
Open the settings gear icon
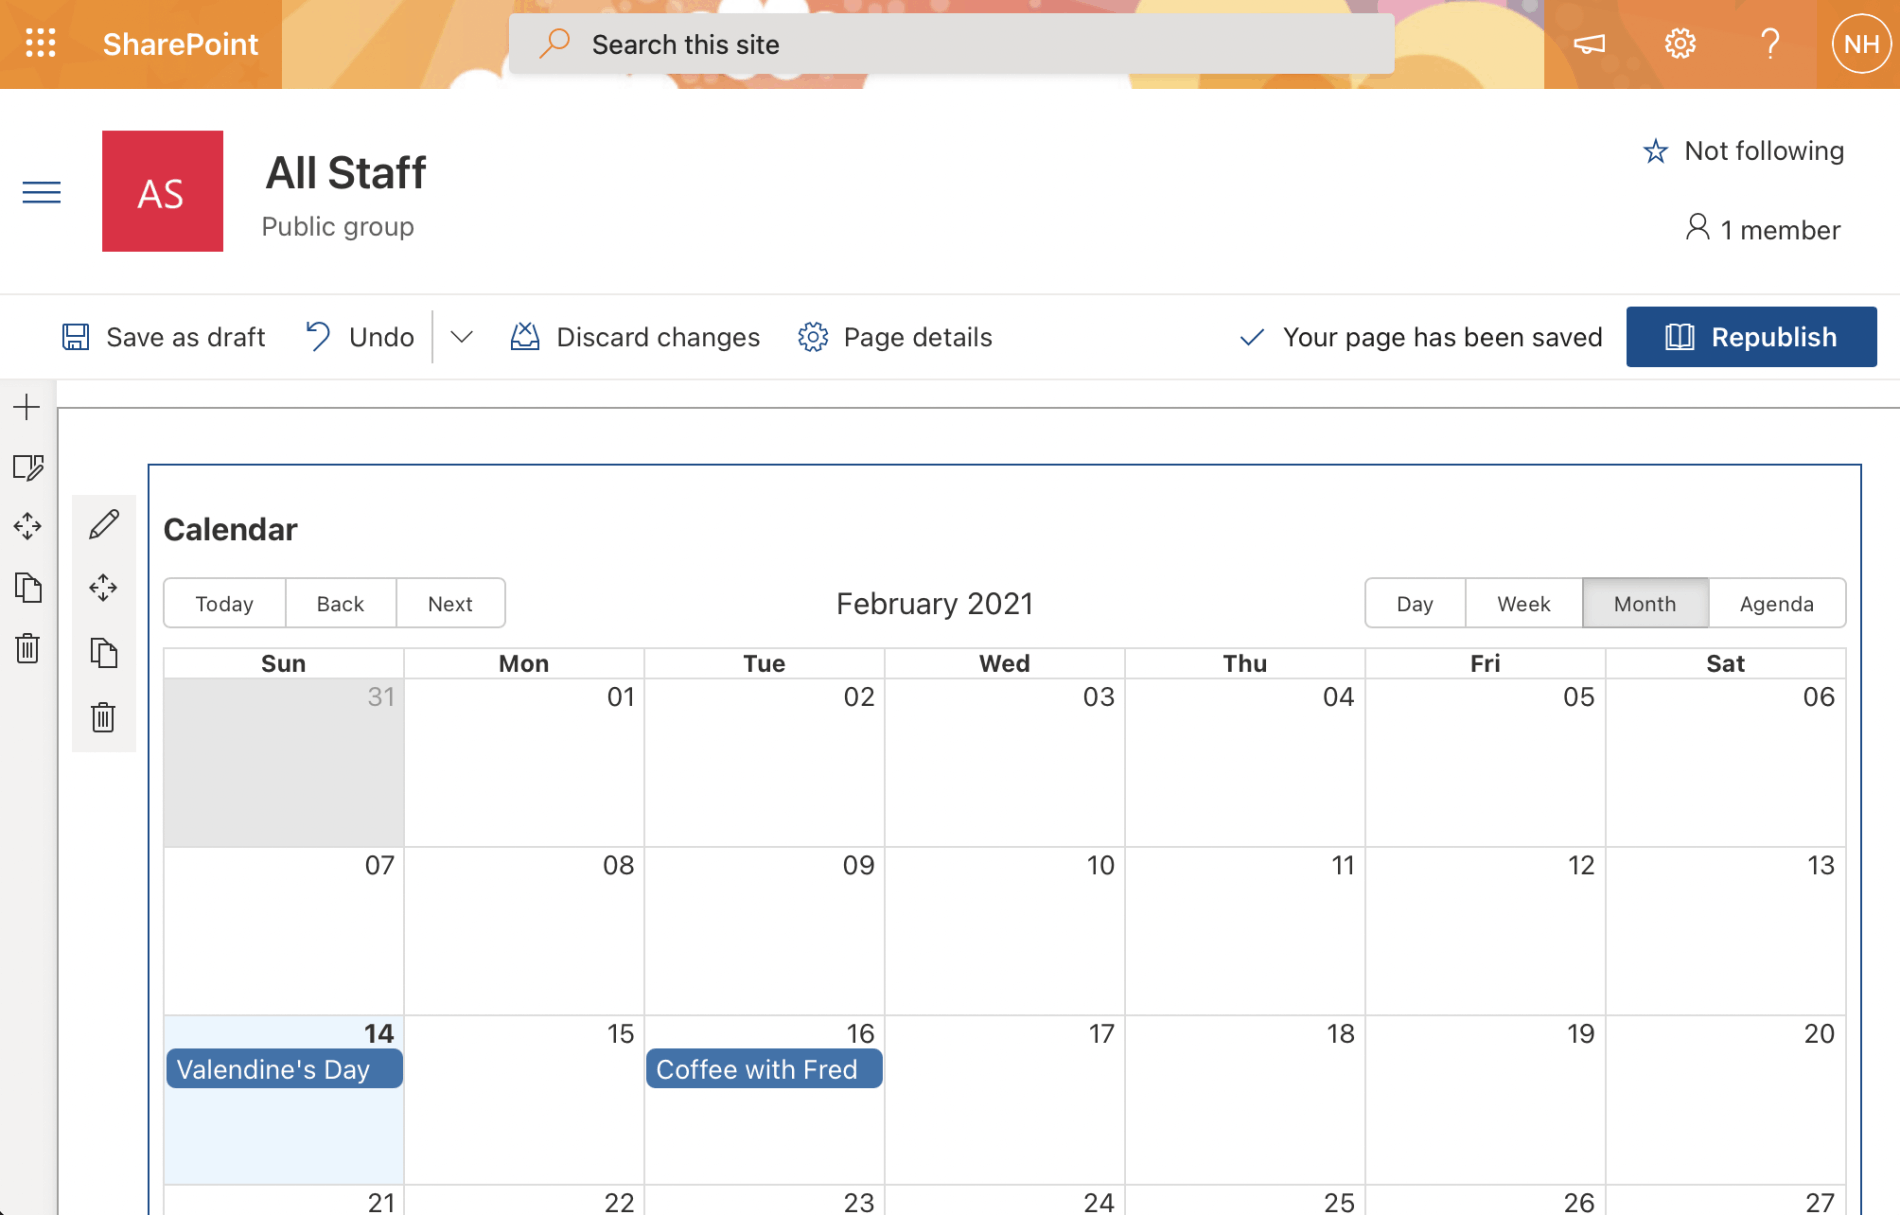1680,44
